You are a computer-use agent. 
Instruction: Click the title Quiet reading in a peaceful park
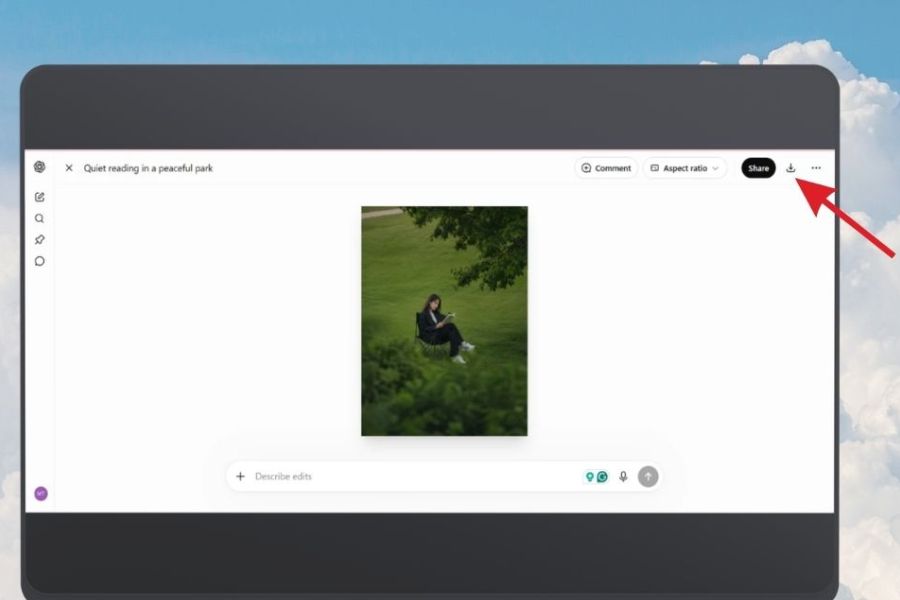point(148,168)
